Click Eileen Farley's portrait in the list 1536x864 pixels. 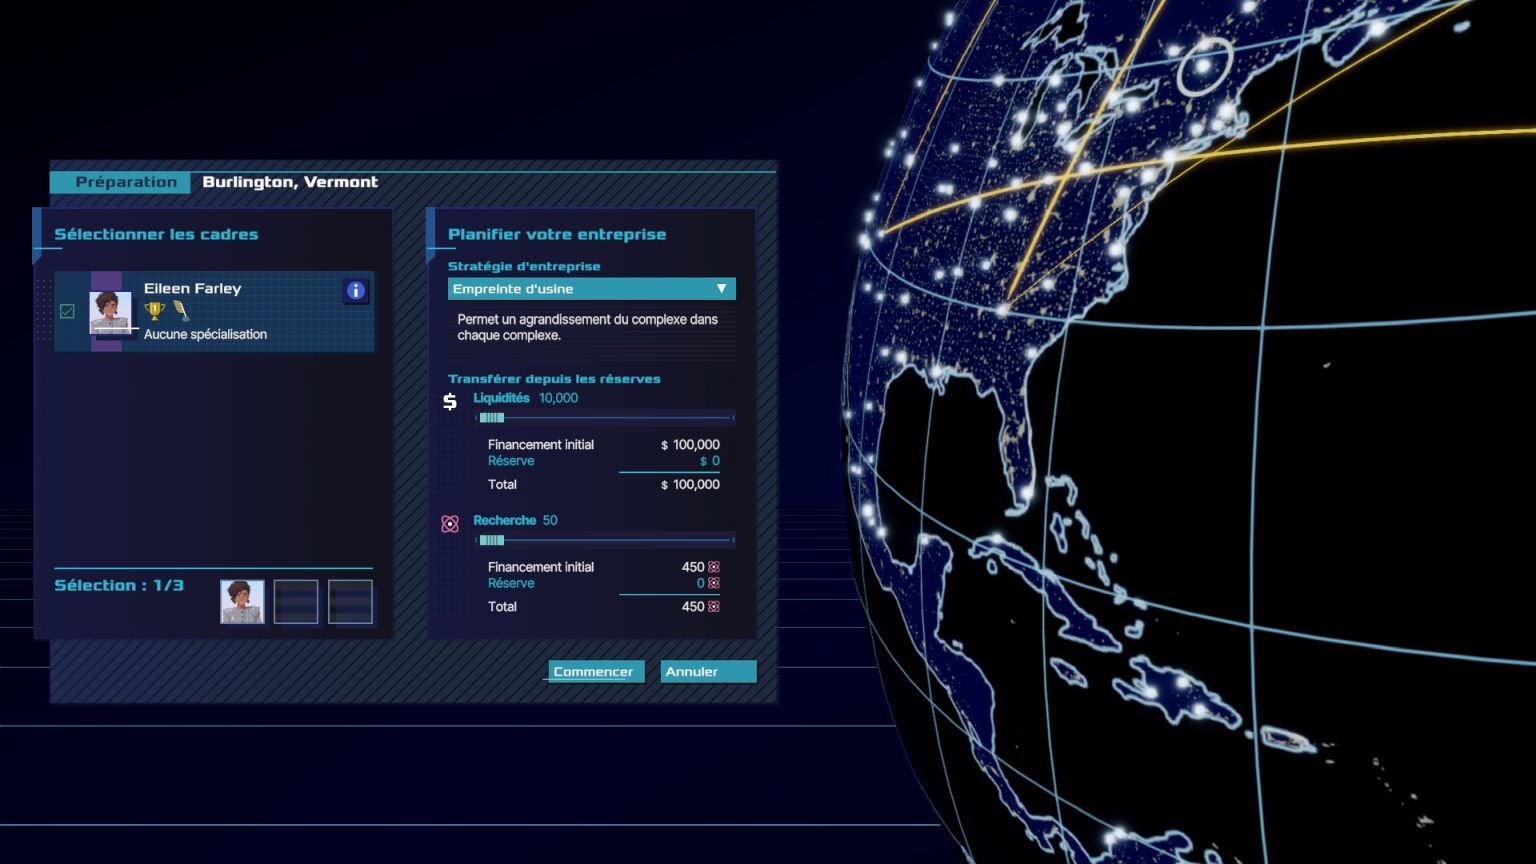[110, 312]
